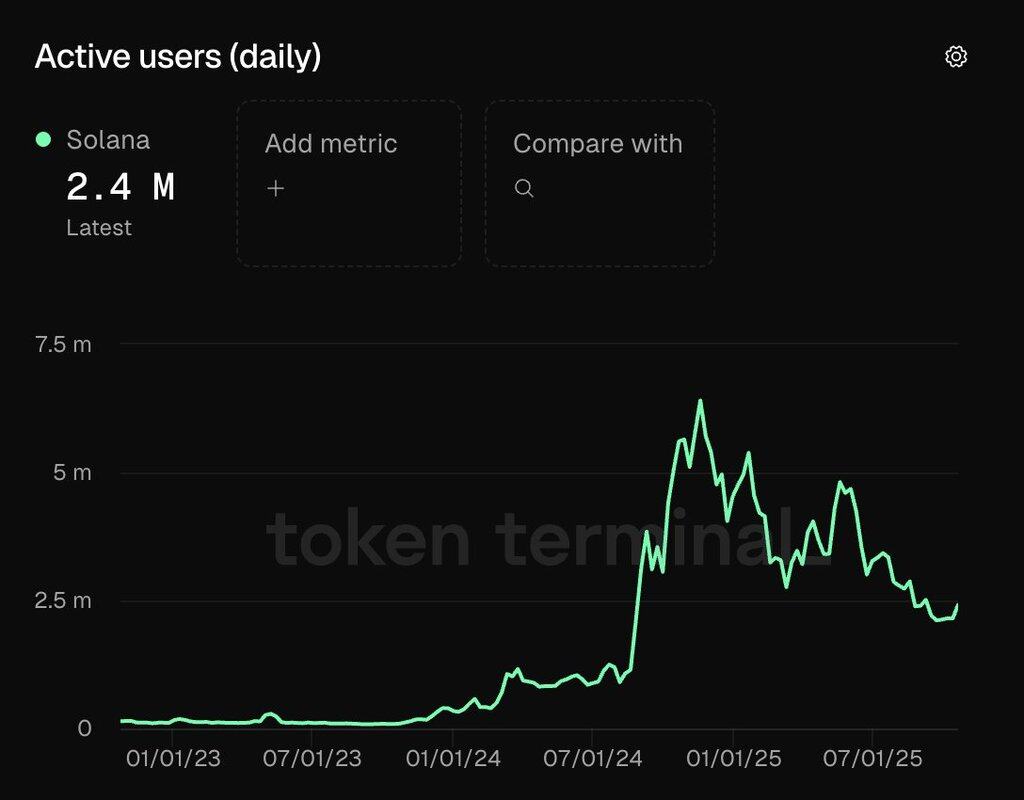1024x800 pixels.
Task: Select the 07/01/23 x-axis date label
Action: (313, 759)
